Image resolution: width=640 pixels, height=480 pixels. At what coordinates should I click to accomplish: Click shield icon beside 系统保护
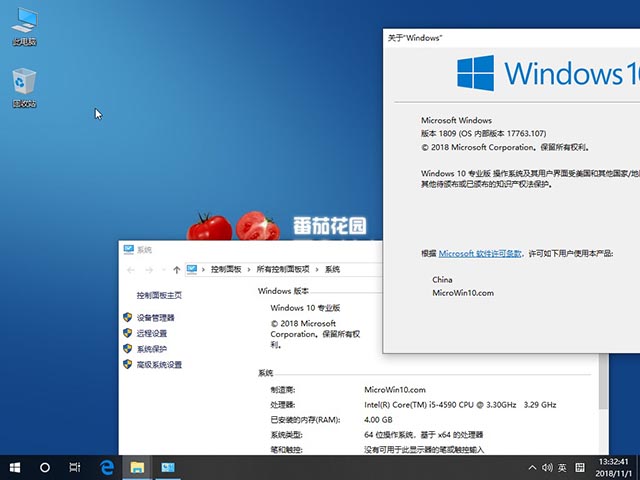(x=128, y=348)
